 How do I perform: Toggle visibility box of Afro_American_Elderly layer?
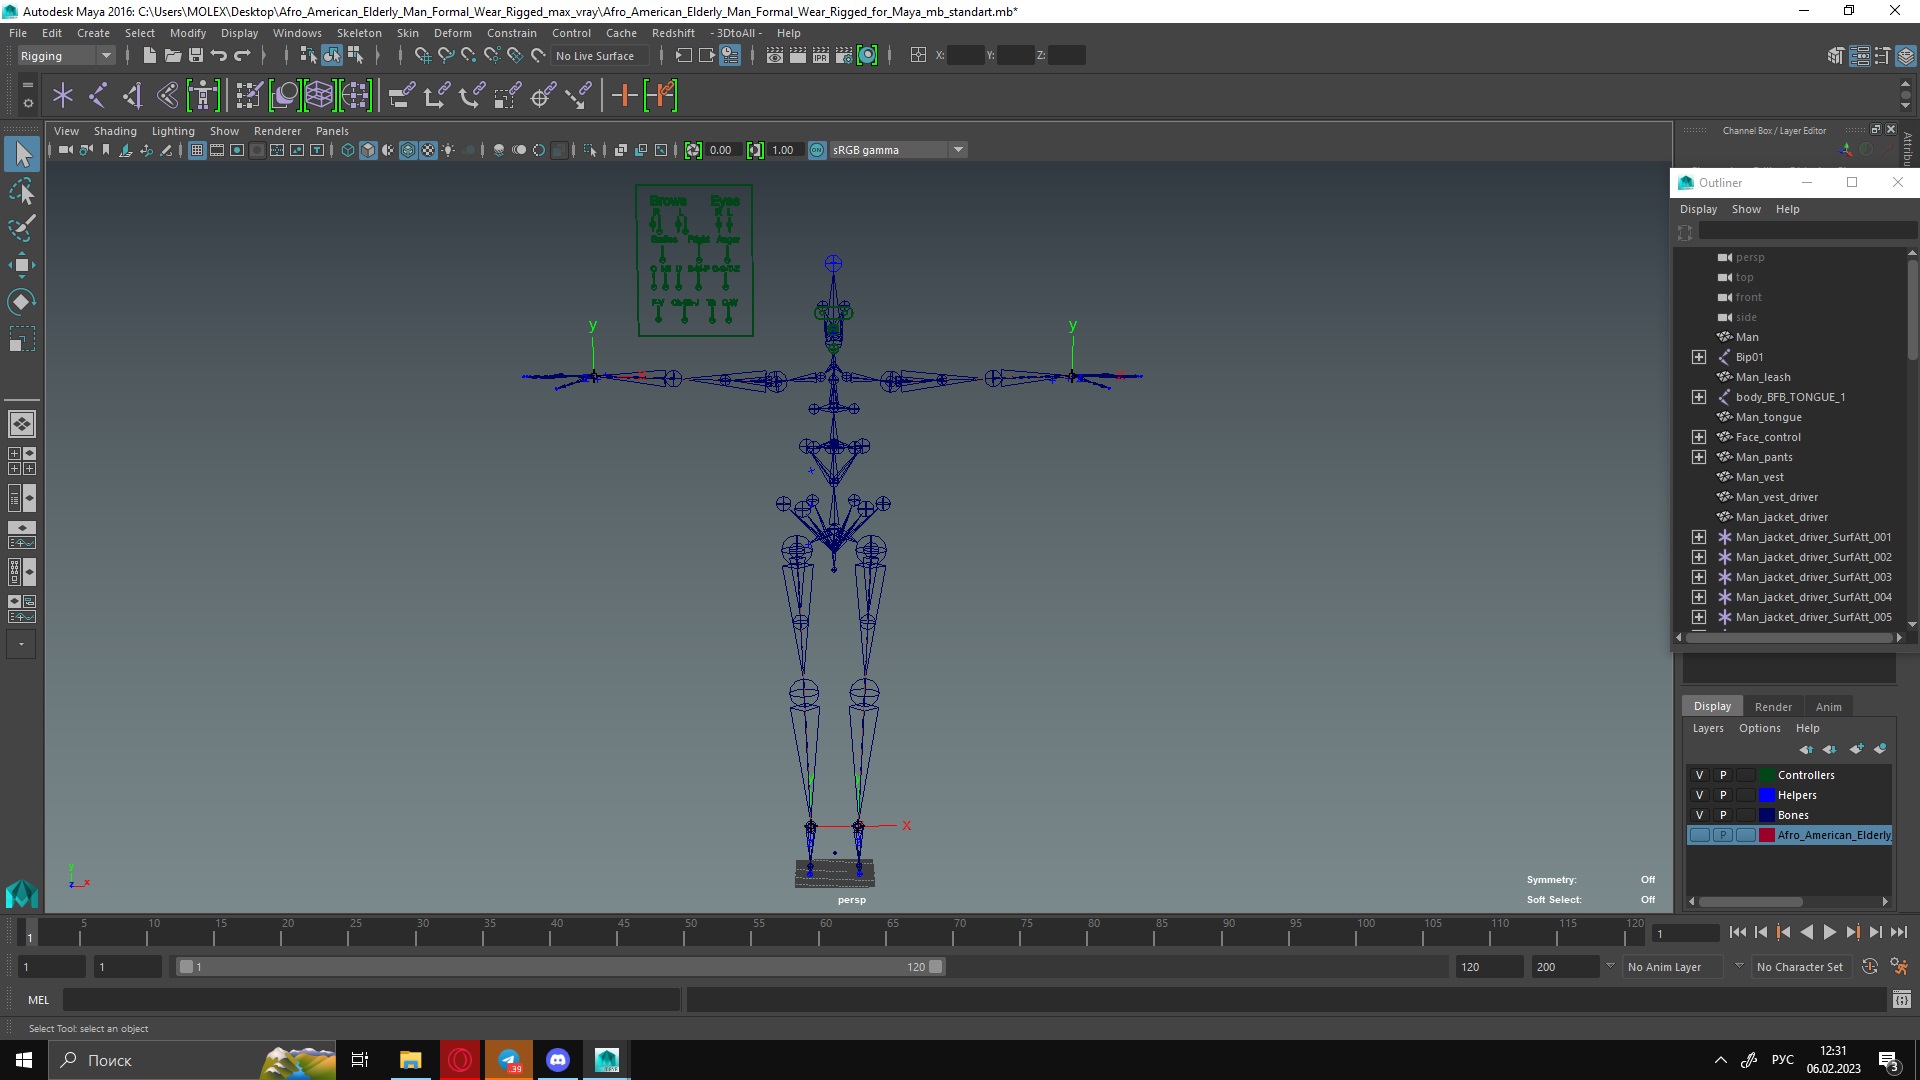coord(1699,835)
